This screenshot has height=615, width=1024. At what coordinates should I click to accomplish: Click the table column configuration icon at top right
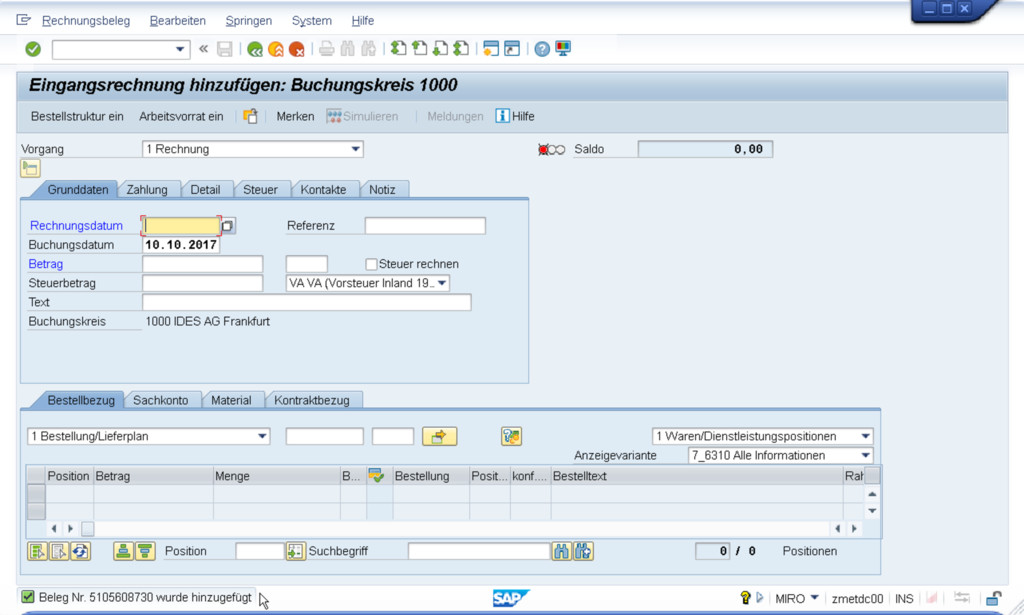point(872,475)
